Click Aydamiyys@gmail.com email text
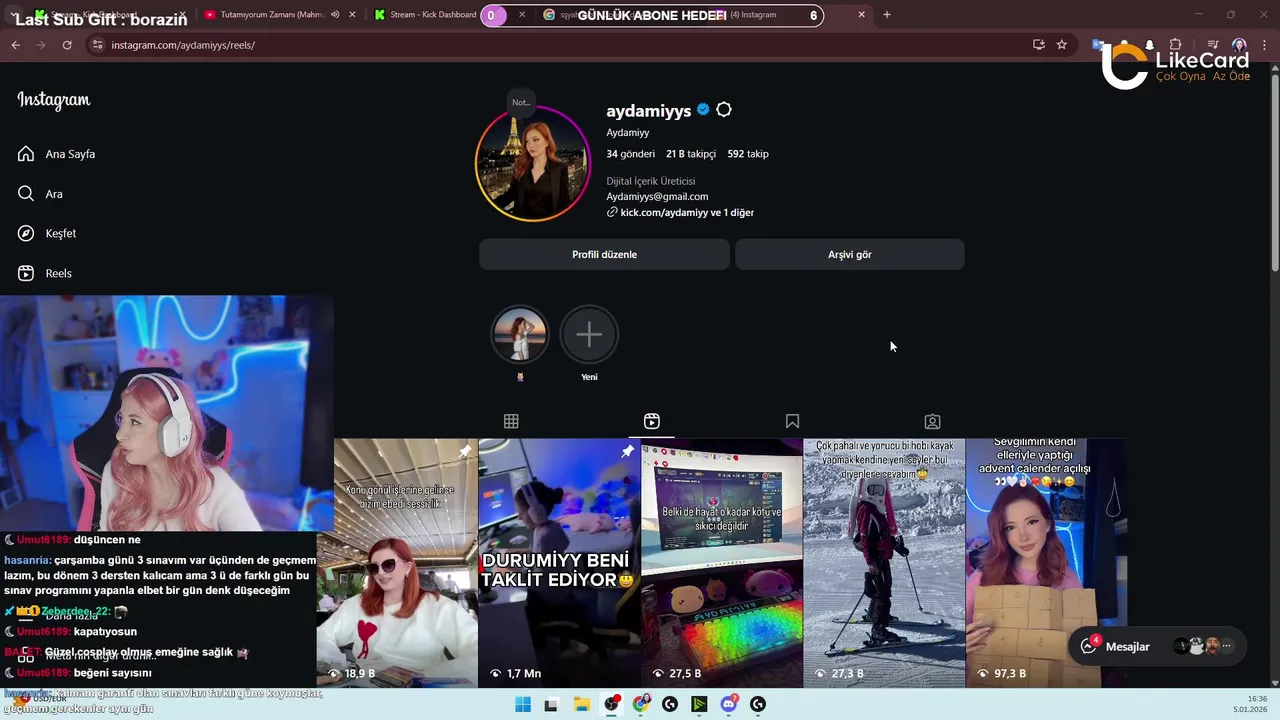Screen dimensions: 1280x720 657,197
